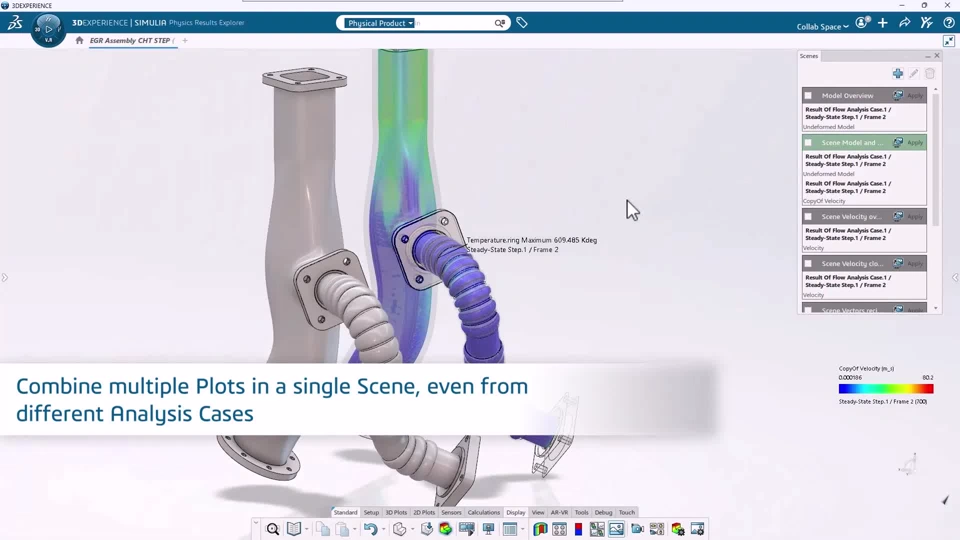Expand the Paste dropdown arrow
This screenshot has height=540, width=960.
354,529
